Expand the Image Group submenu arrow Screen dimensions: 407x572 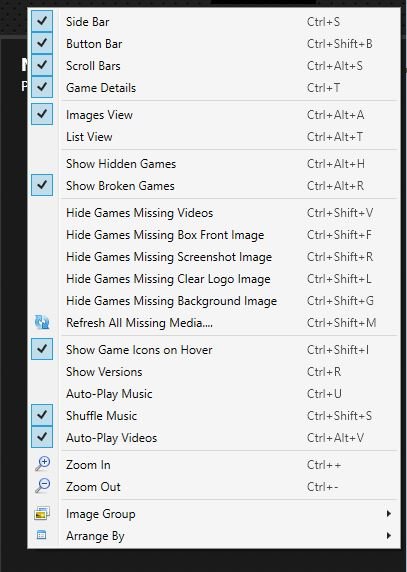click(x=389, y=514)
